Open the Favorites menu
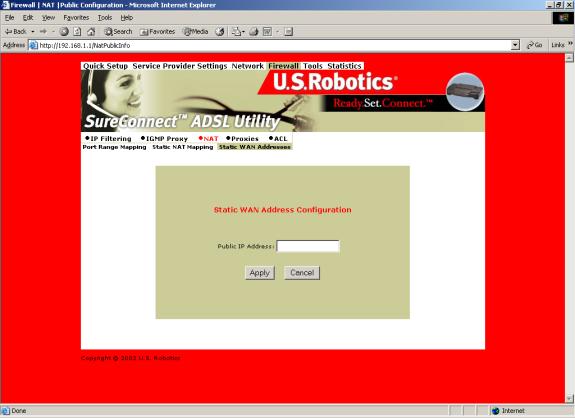Screen dimensions: 575x418 tap(76, 18)
